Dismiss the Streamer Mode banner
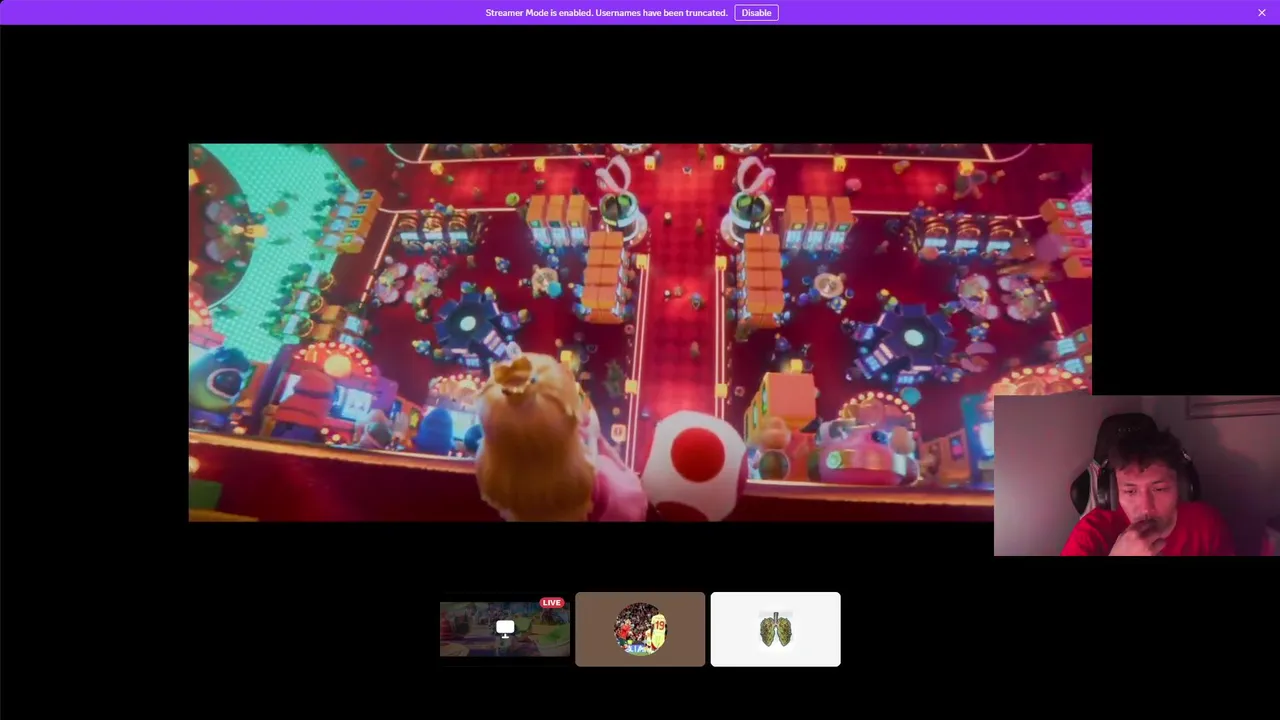 1262,13
